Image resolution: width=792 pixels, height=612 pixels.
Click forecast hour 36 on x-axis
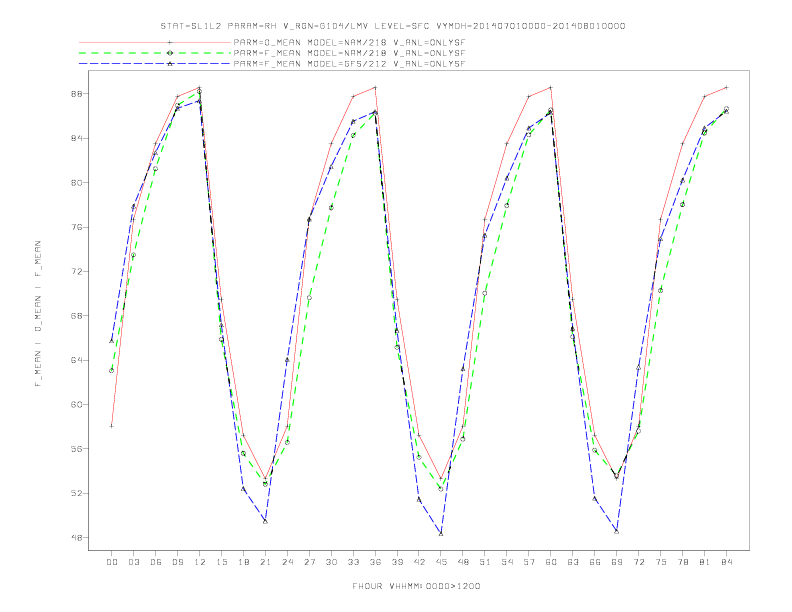375,562
